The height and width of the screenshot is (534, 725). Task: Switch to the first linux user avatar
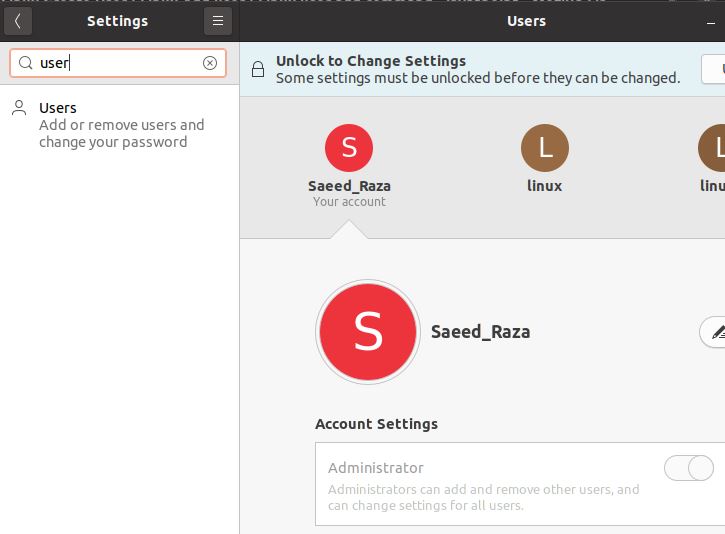545,149
